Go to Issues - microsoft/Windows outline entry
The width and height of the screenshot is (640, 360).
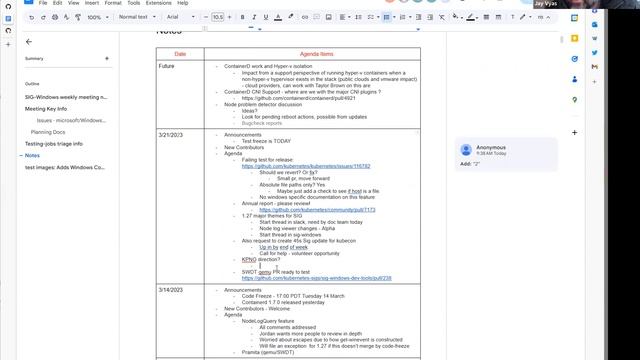(71, 120)
